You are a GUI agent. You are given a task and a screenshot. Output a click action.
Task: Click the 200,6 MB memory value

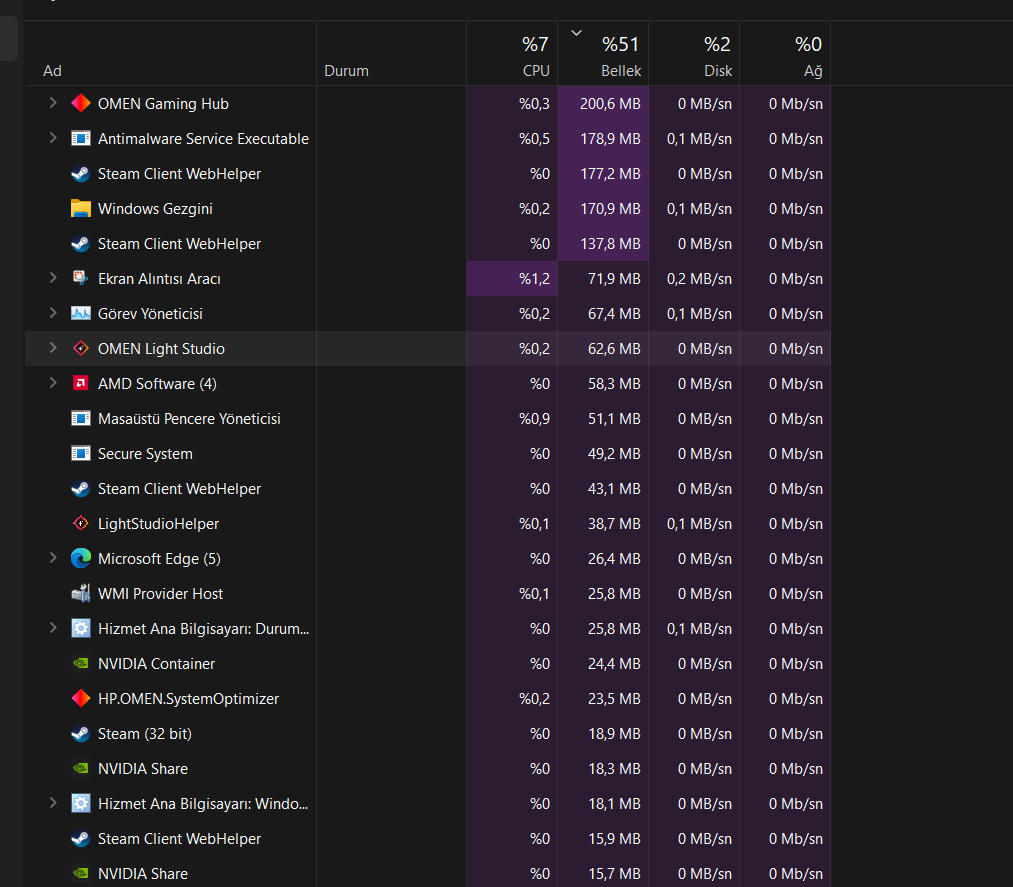coord(610,104)
